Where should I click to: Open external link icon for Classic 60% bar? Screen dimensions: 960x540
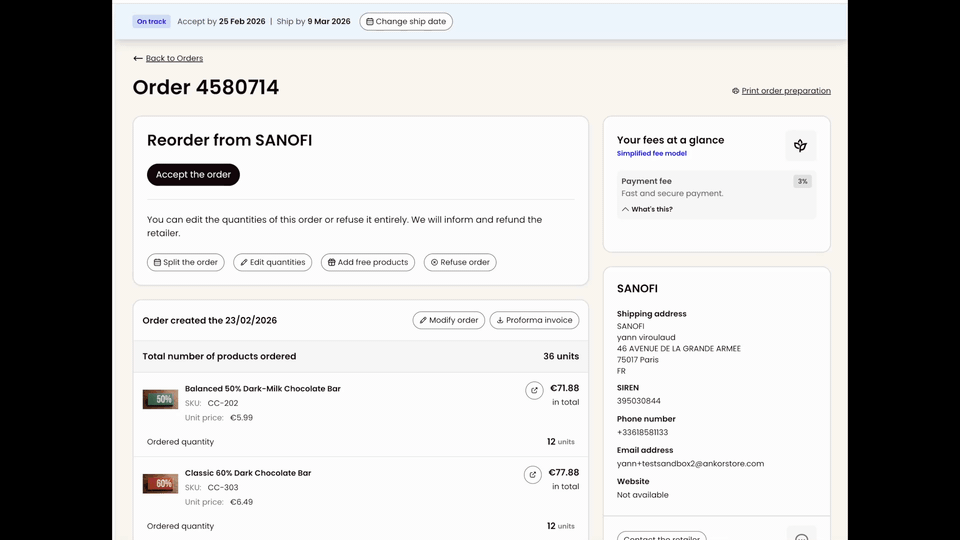[x=533, y=474]
